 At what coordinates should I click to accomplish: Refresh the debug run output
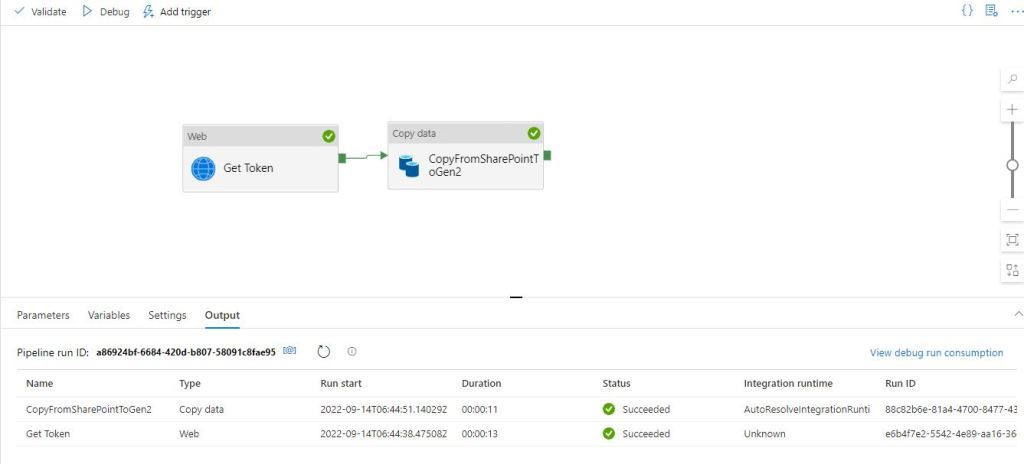tap(323, 351)
